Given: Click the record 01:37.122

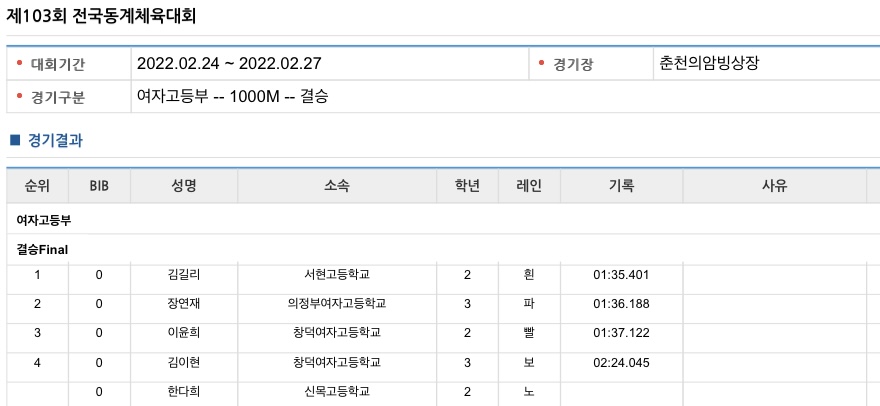Looking at the screenshot, I should pos(621,333).
